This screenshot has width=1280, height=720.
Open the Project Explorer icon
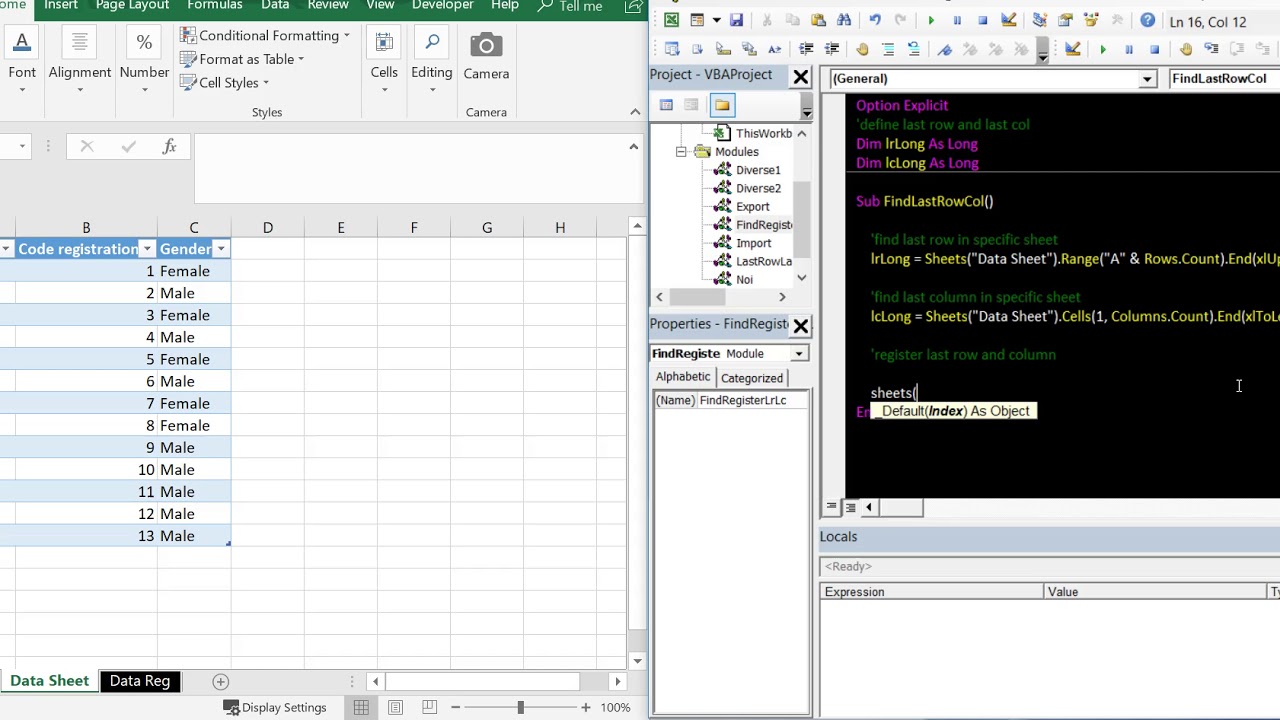1040,20
